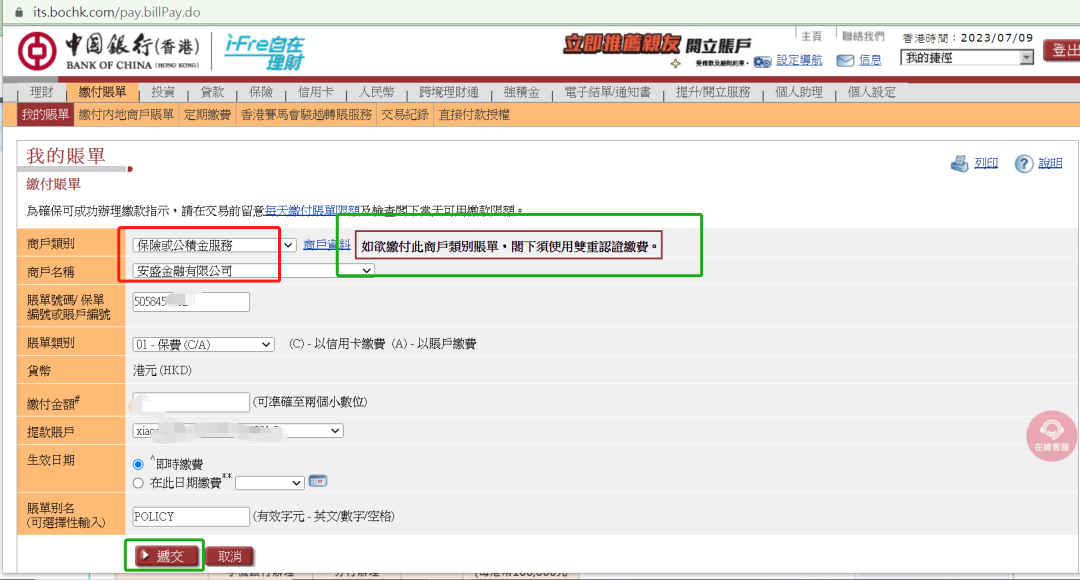Open the 強積金 tab

coord(521,92)
